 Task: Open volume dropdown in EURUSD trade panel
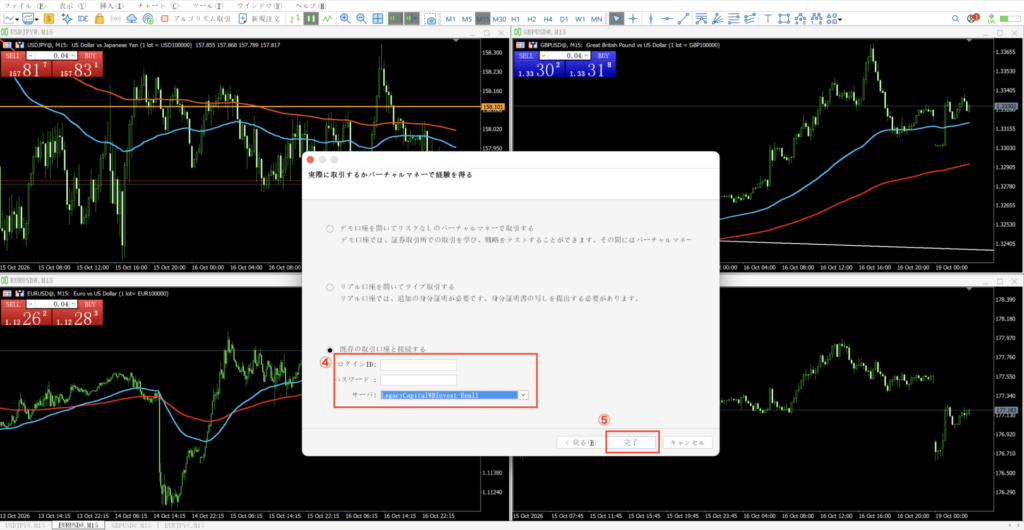pyautogui.click(x=29, y=305)
